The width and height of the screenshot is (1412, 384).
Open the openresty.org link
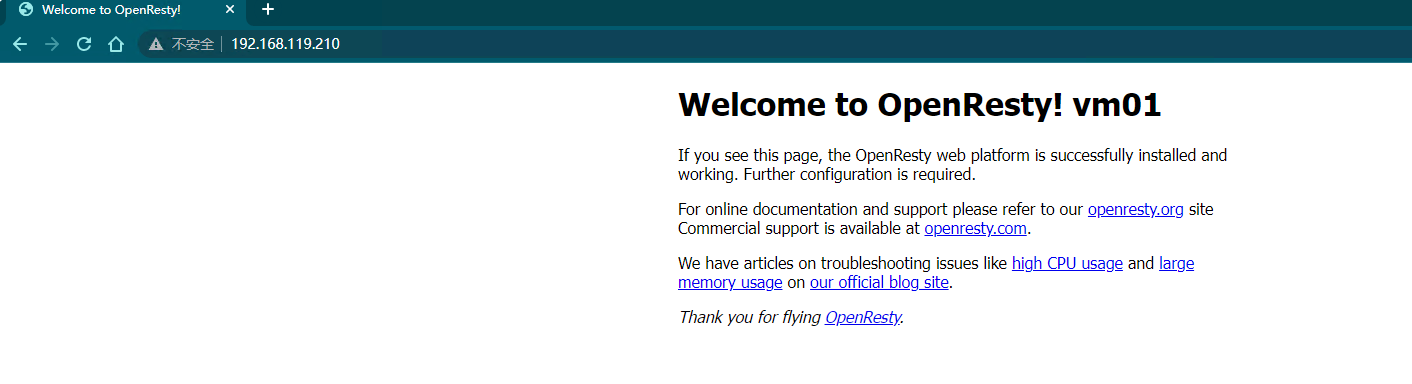coord(1136,210)
